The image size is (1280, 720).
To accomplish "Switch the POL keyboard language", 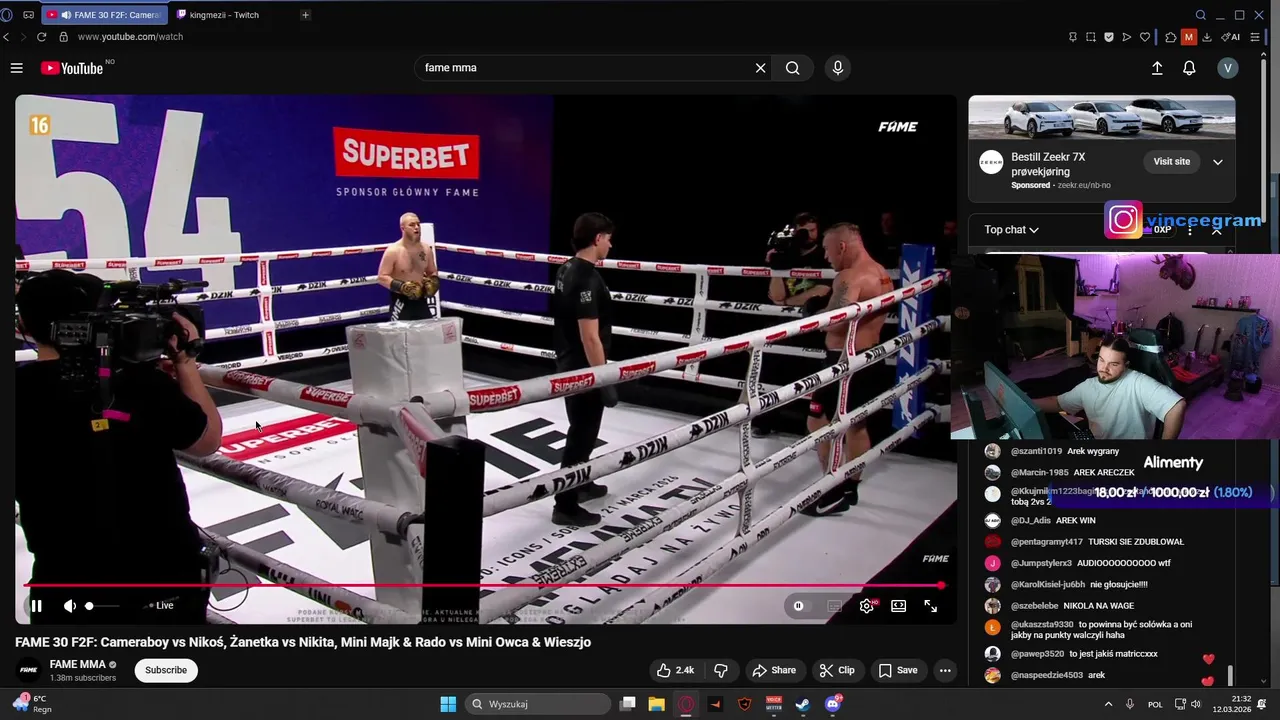I will click(x=1155, y=704).
